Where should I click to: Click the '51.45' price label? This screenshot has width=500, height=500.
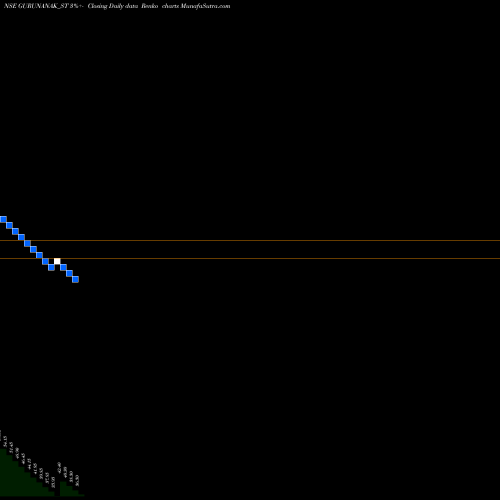tap(11, 447)
